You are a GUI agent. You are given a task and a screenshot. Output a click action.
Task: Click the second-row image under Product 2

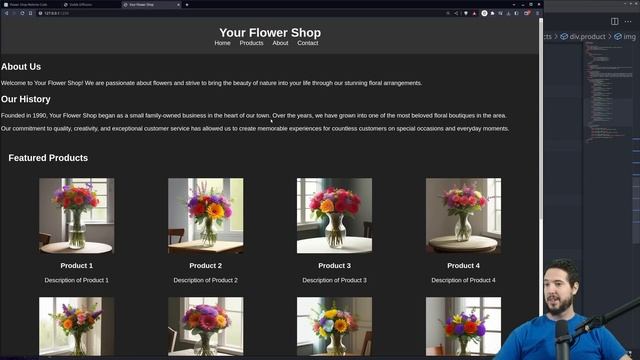(x=206, y=326)
